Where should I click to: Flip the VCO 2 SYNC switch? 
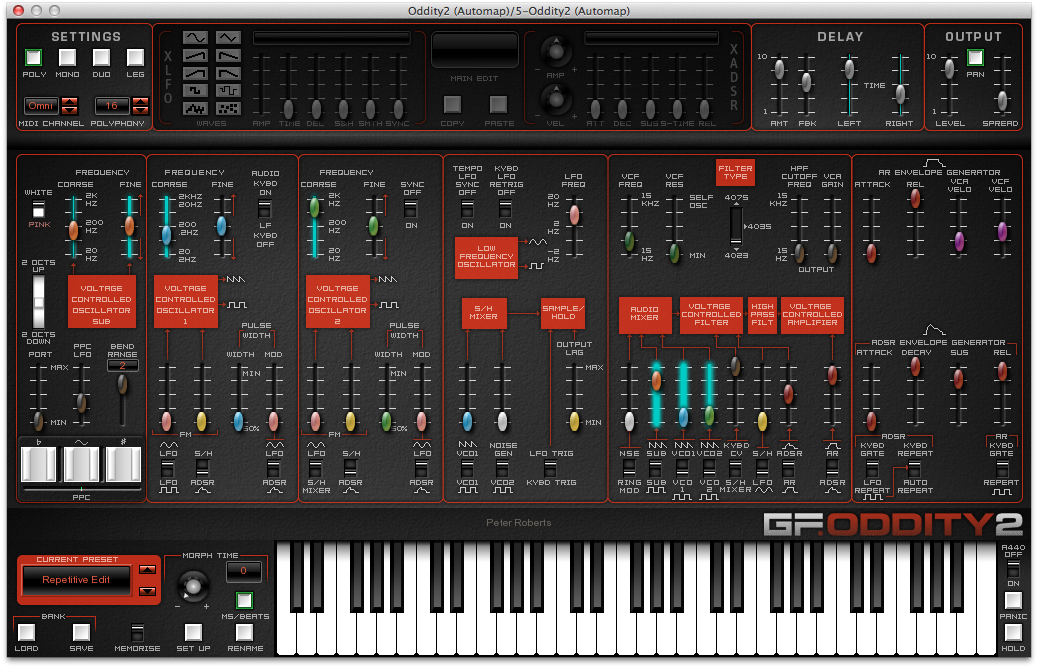point(410,209)
